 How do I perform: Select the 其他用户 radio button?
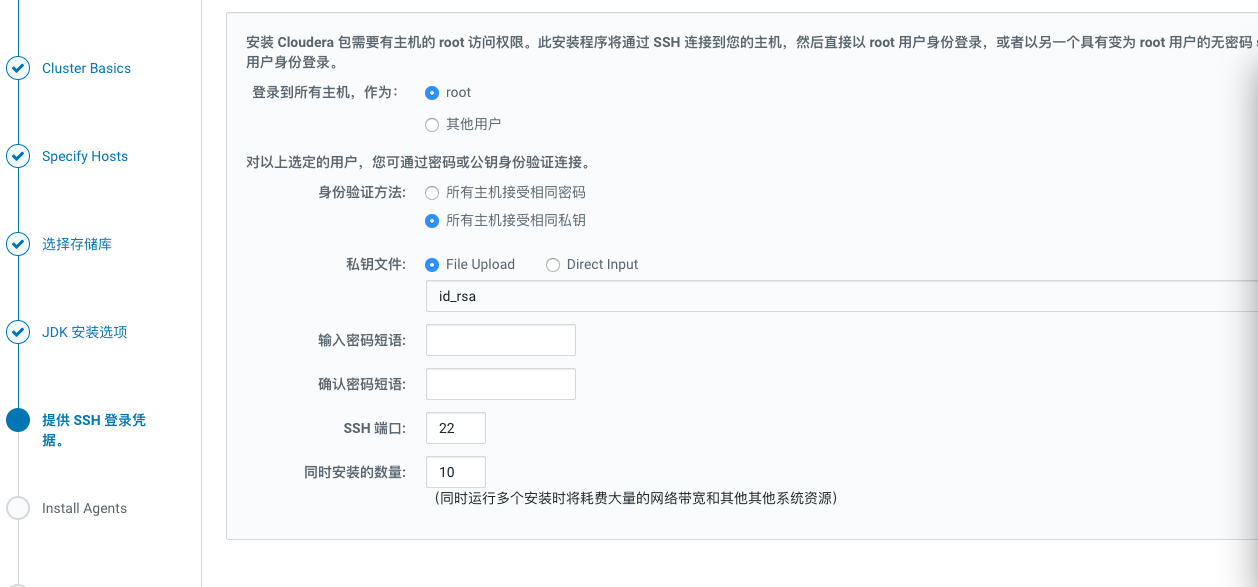click(432, 125)
